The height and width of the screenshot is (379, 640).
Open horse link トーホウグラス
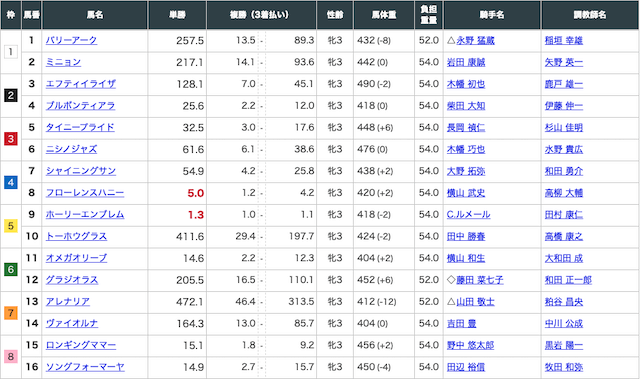[x=76, y=236]
